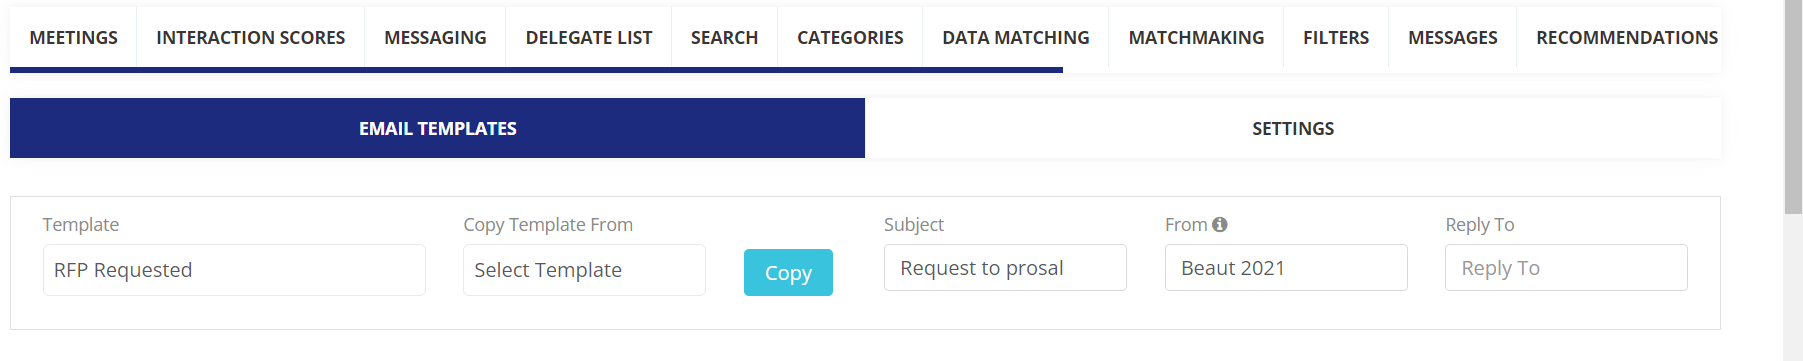Open the Matchmaking tab
The image size is (1803, 361).
1196,38
